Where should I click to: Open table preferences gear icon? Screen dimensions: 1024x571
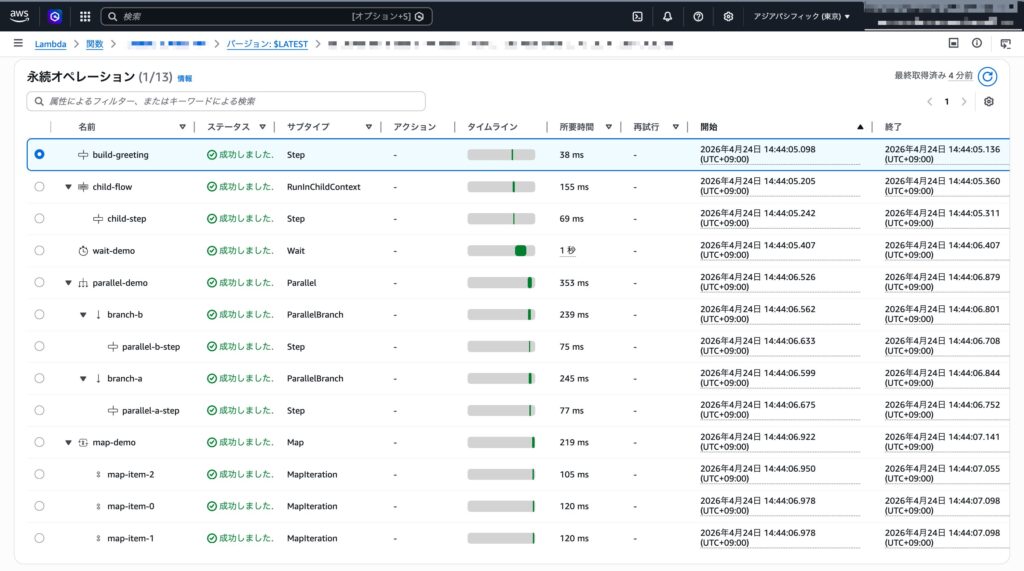(989, 102)
